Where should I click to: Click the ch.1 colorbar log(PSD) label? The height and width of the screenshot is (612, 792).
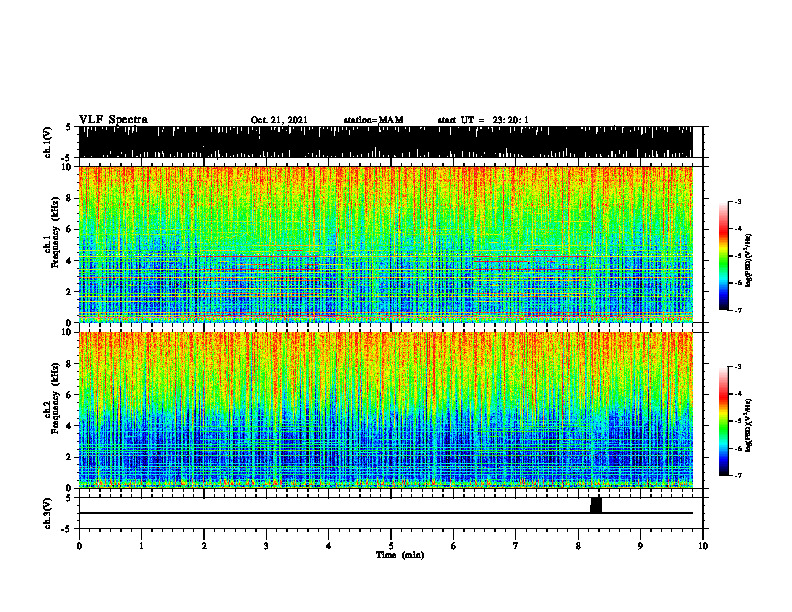pos(748,260)
